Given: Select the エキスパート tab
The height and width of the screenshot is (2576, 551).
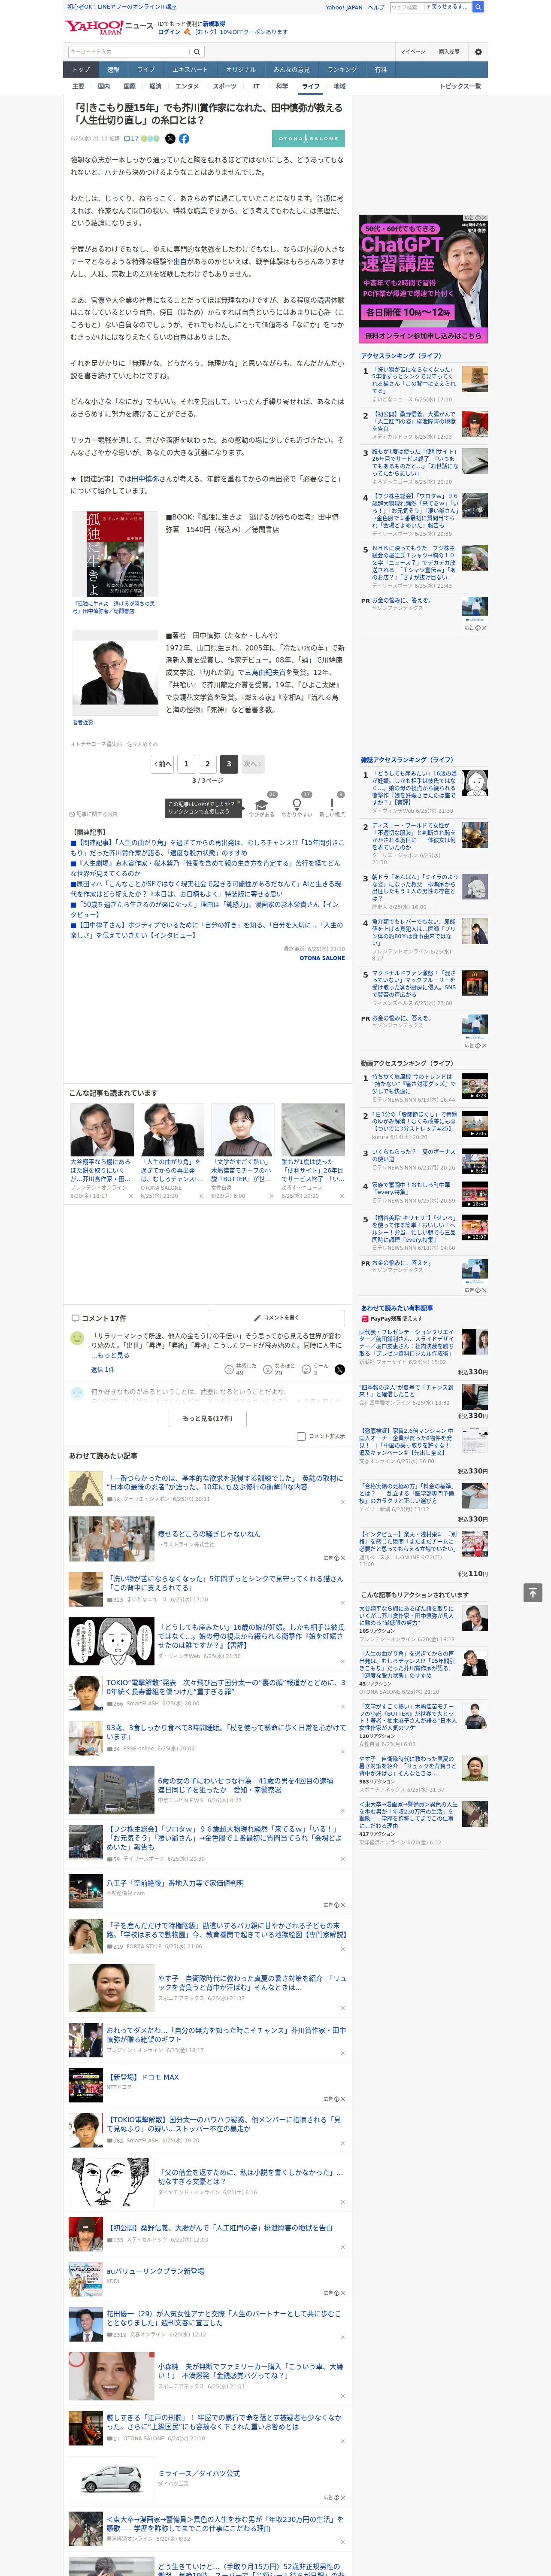Looking at the screenshot, I should click(x=190, y=70).
